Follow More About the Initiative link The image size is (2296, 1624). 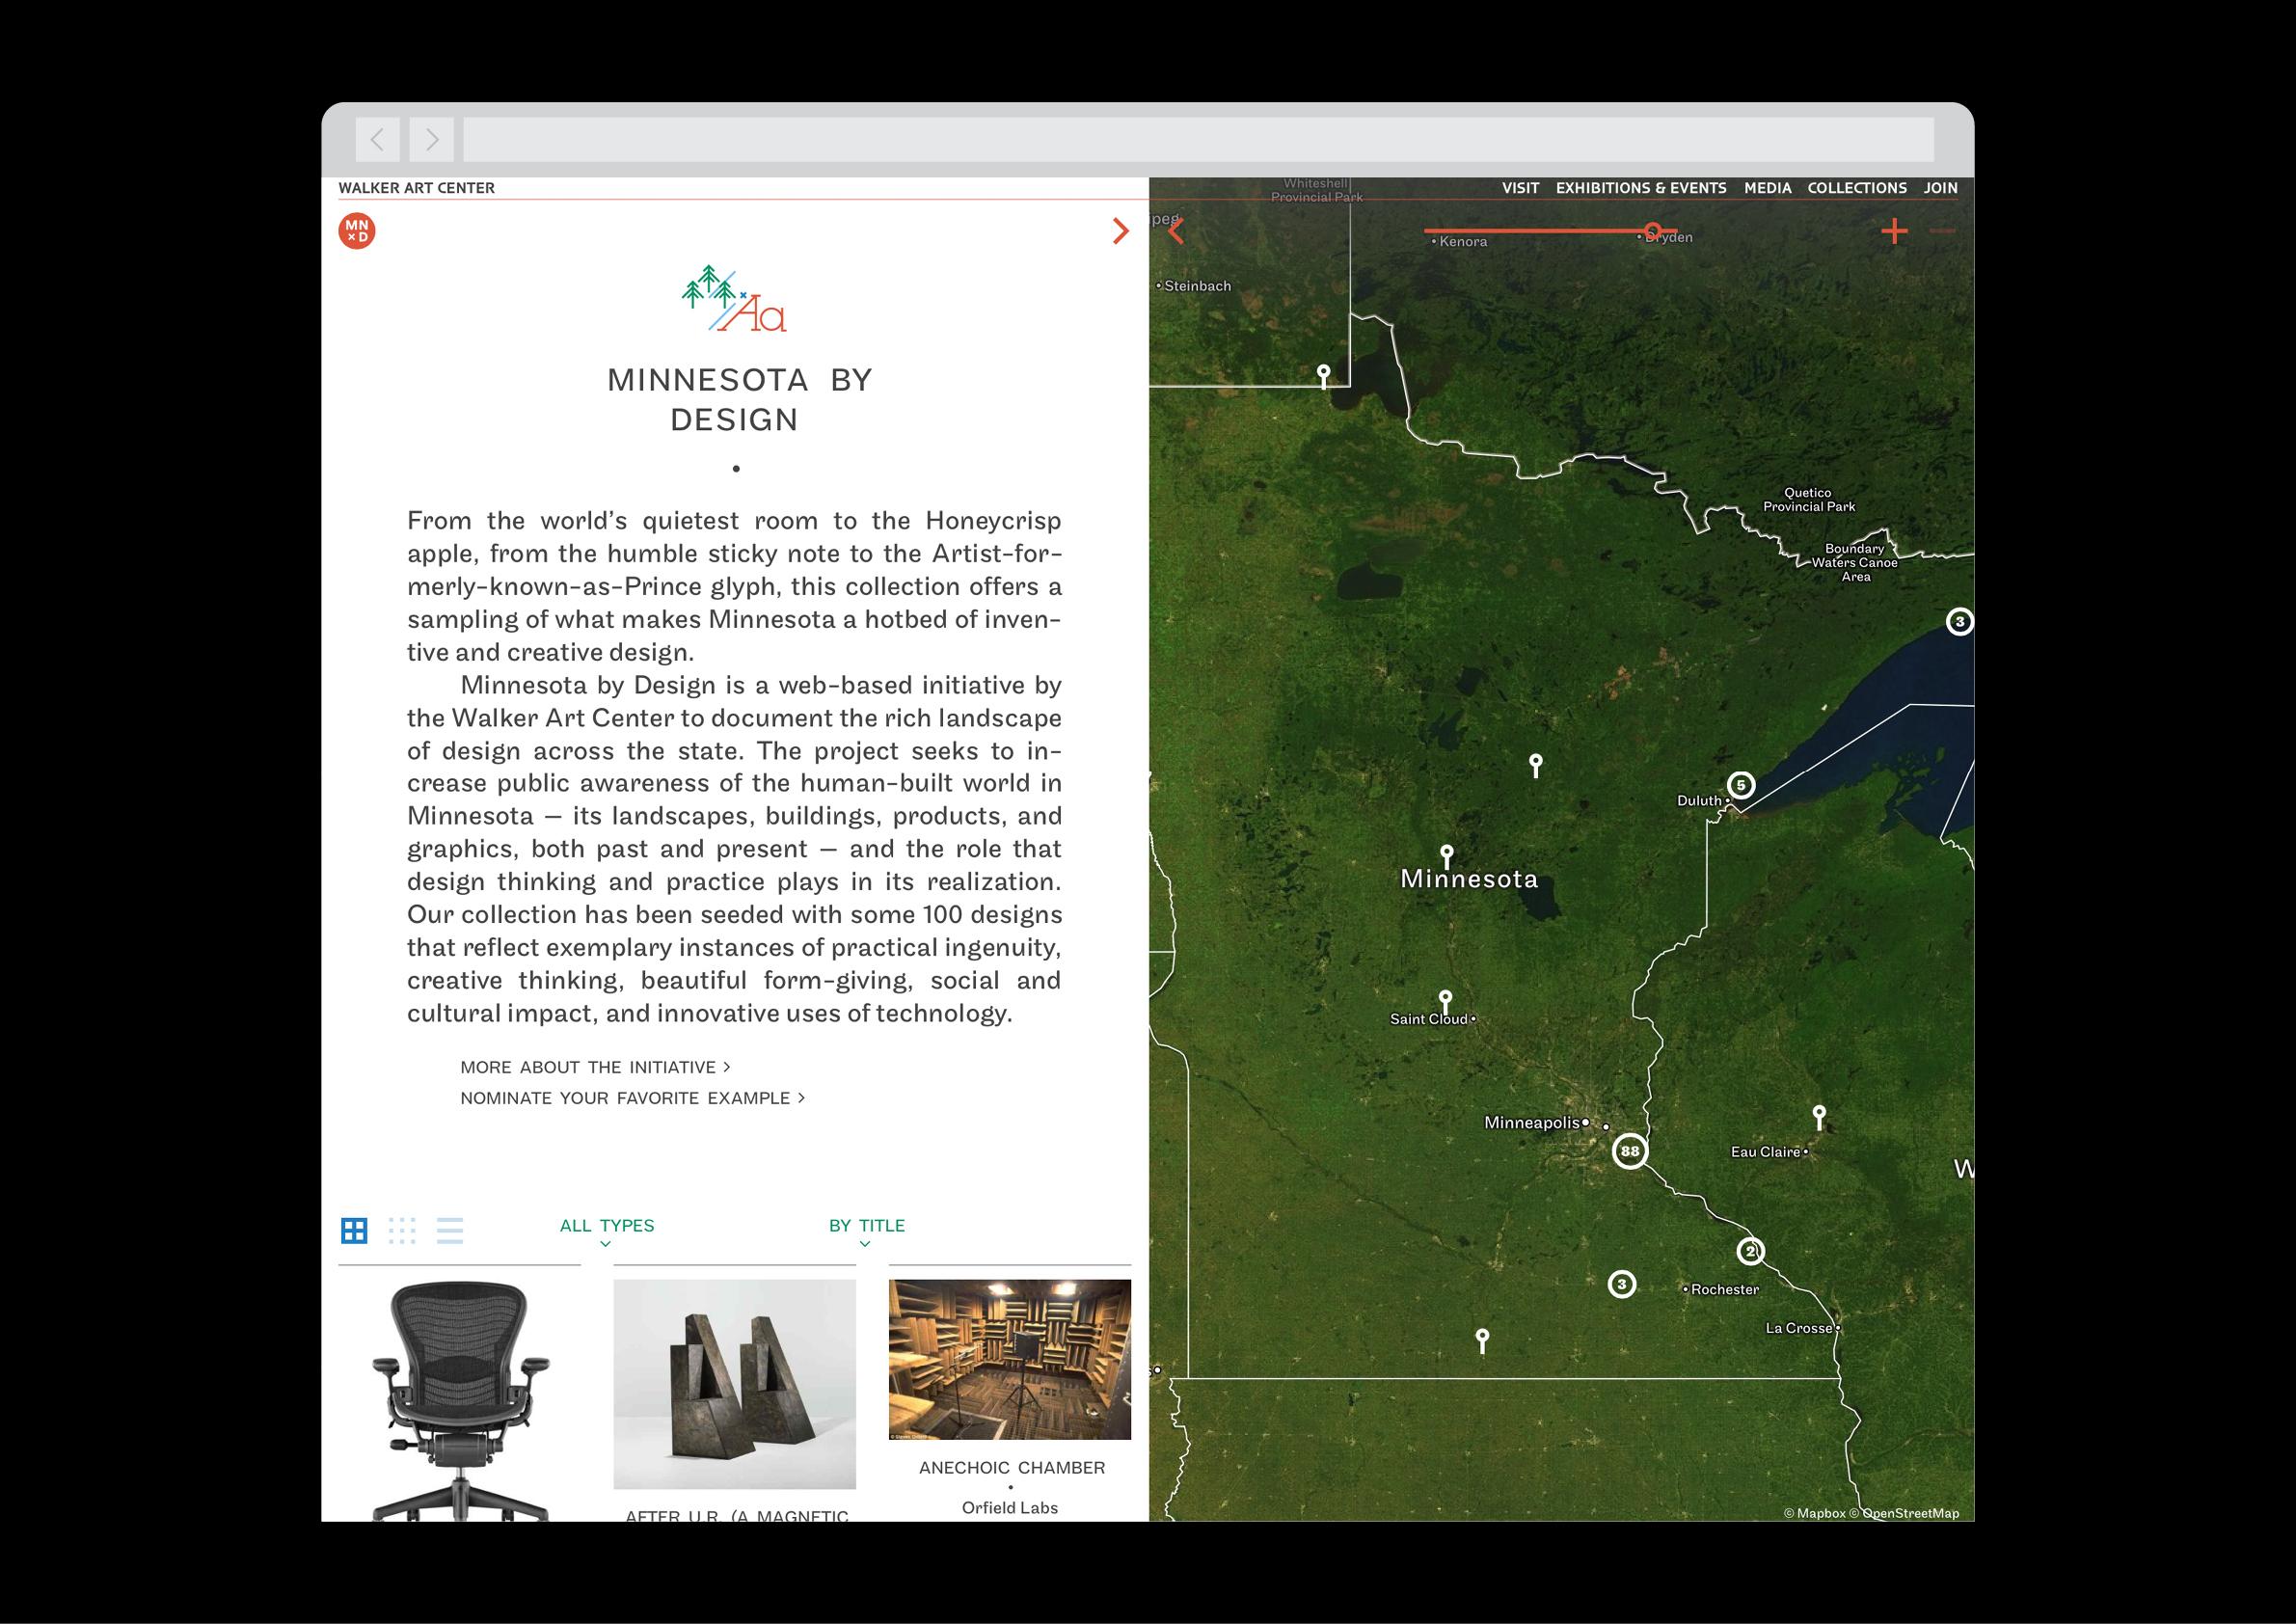(595, 1067)
